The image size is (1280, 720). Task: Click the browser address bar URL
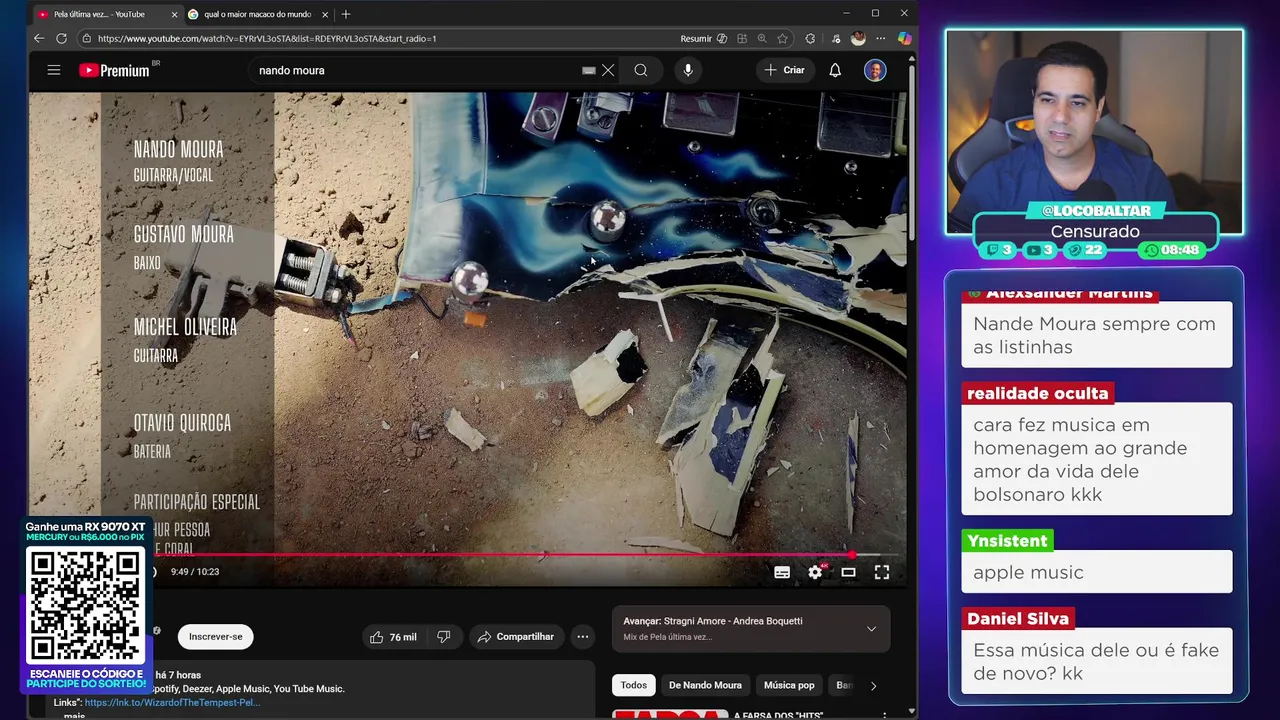tap(267, 38)
